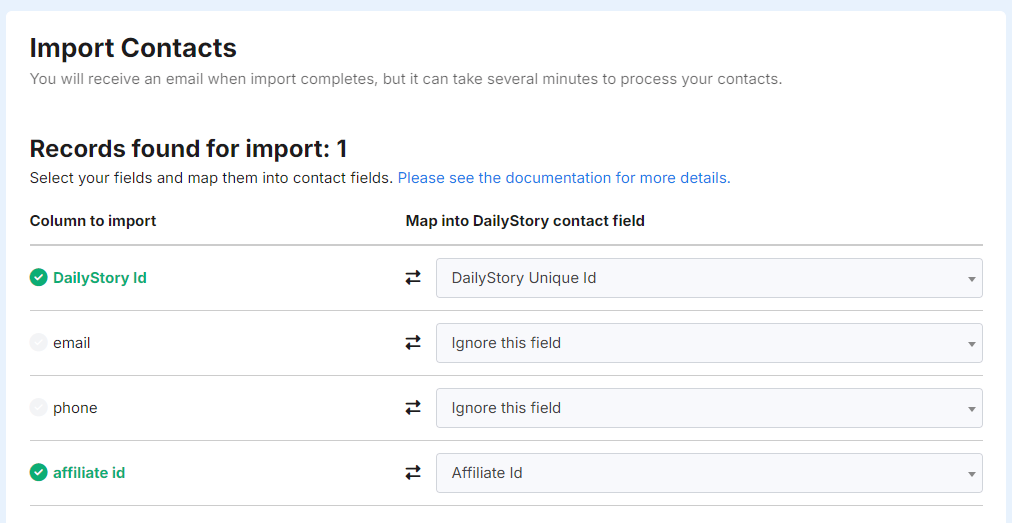Select the DailyStory Id column label
1012x523 pixels.
click(x=100, y=278)
